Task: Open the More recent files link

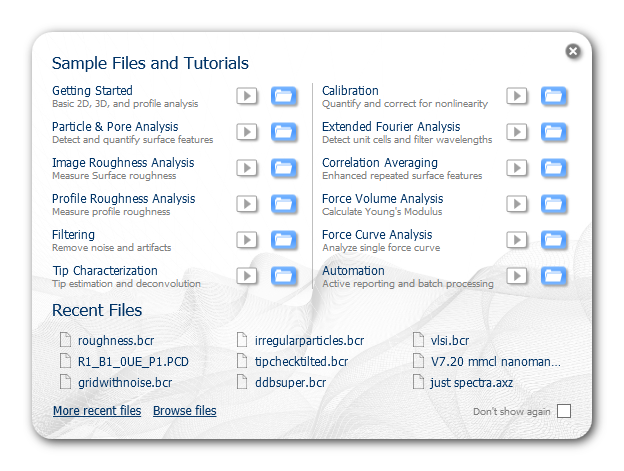Action: 97,411
